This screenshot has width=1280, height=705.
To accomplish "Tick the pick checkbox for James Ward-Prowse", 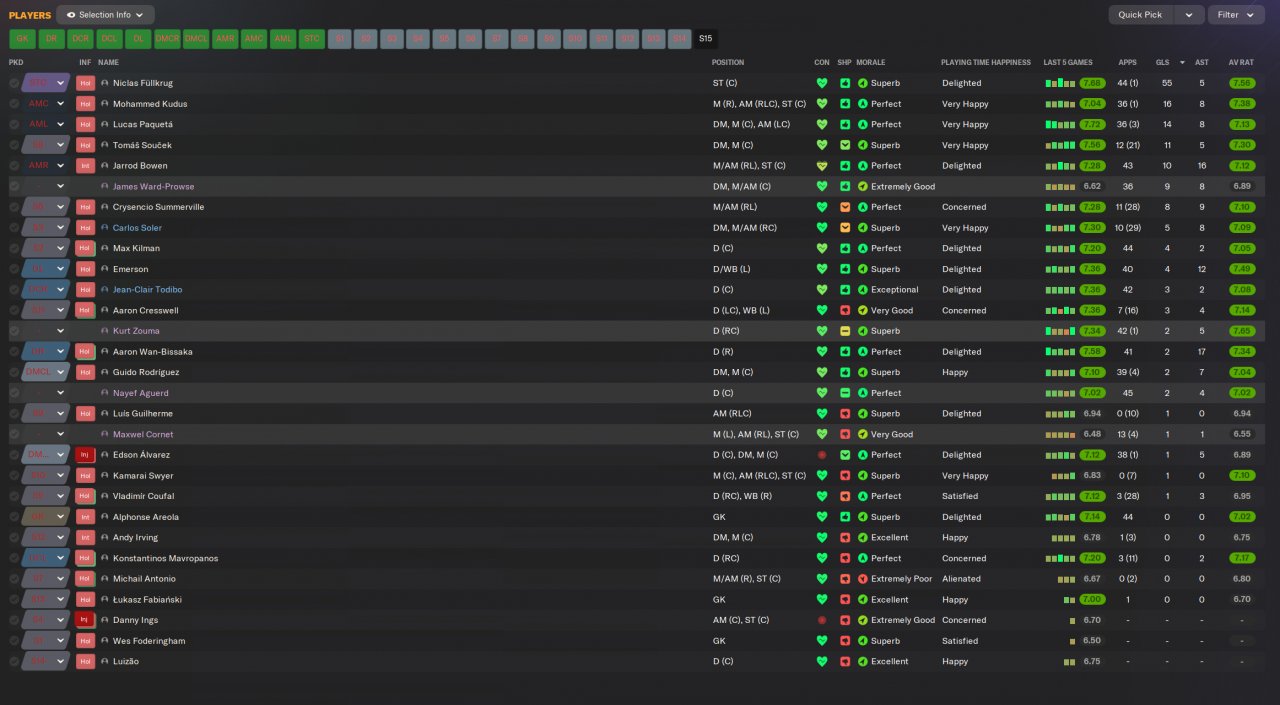I will pos(14,187).
